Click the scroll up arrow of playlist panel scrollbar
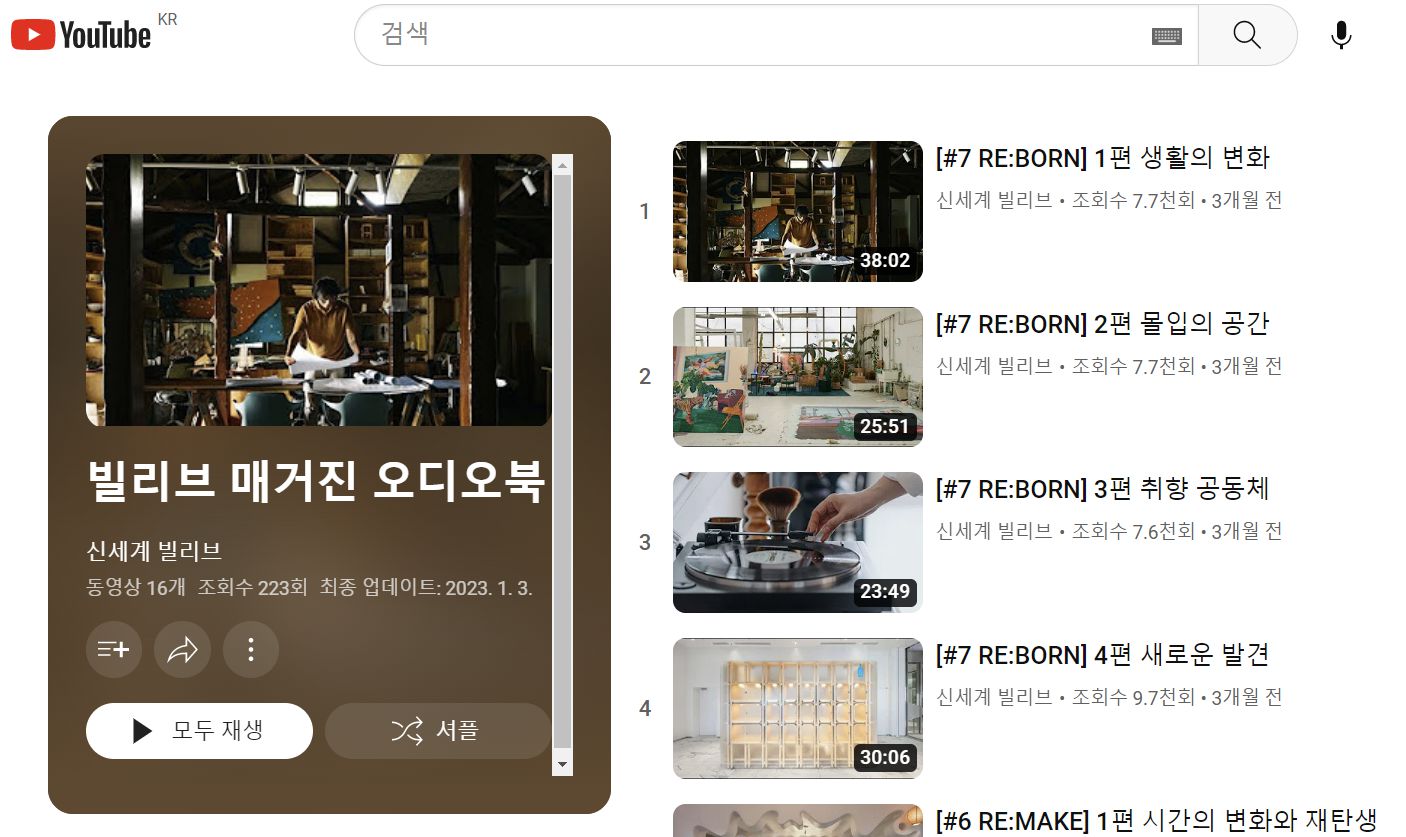The image size is (1406, 837). (562, 165)
